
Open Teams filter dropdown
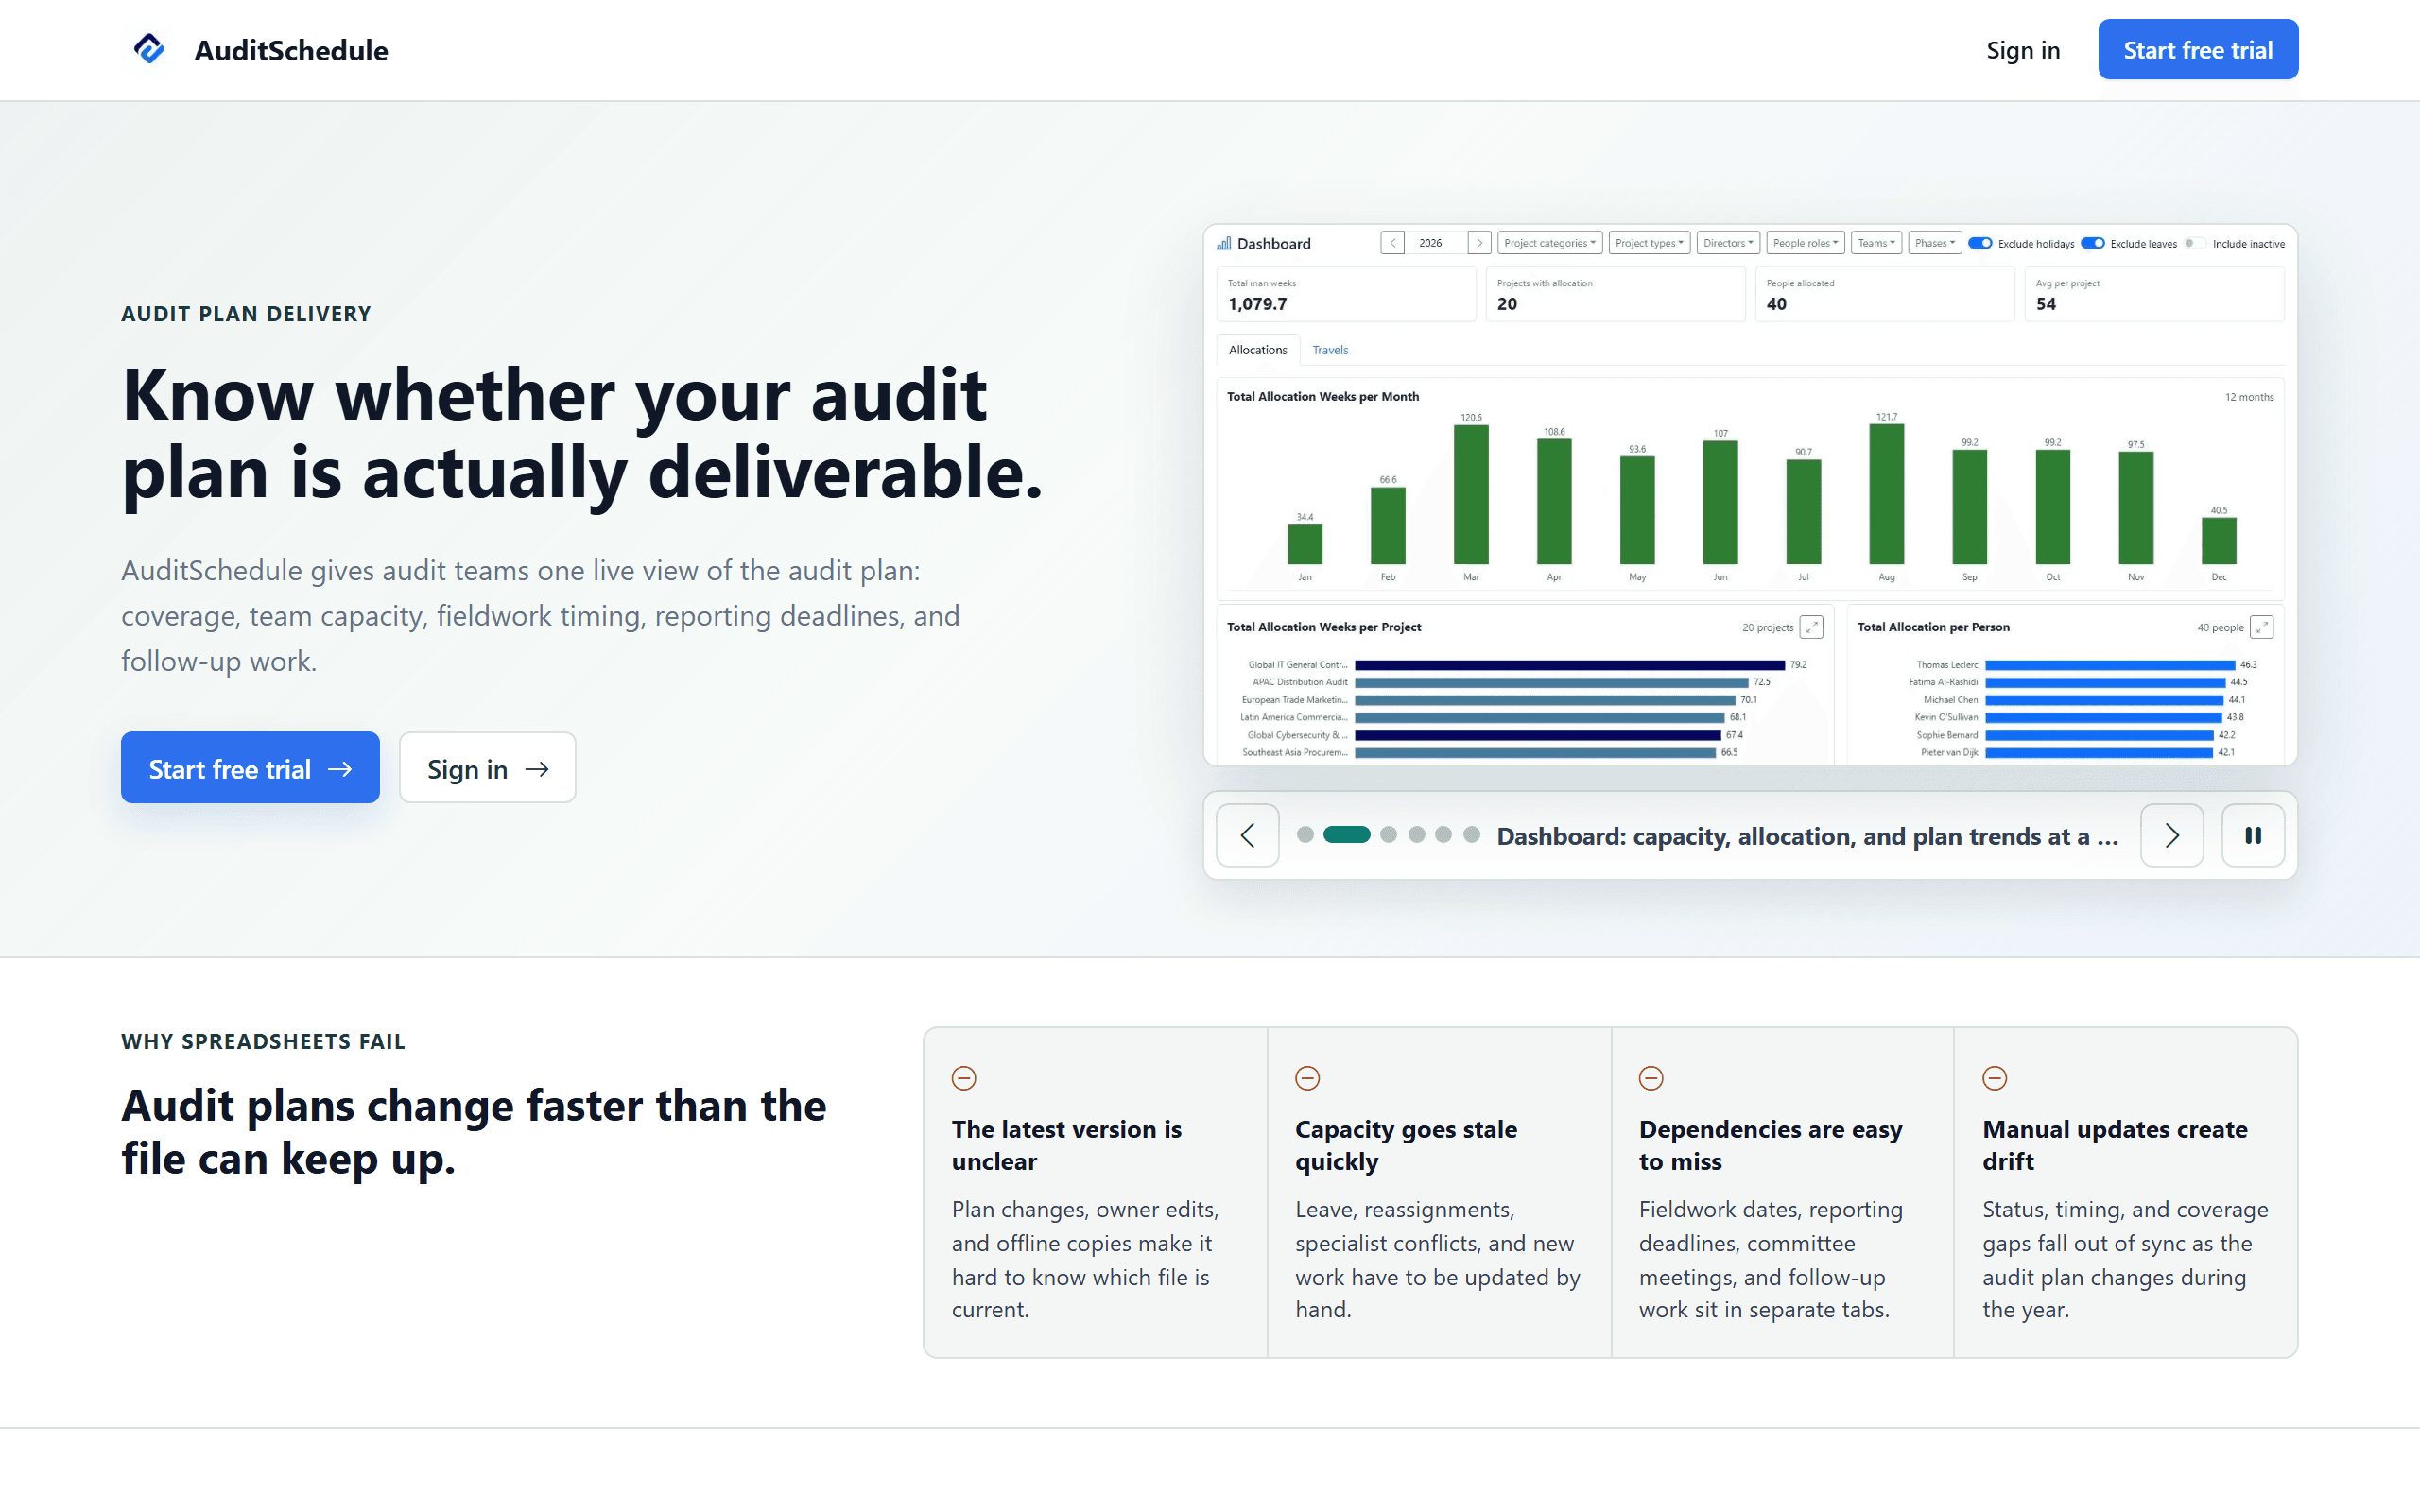pyautogui.click(x=1876, y=243)
